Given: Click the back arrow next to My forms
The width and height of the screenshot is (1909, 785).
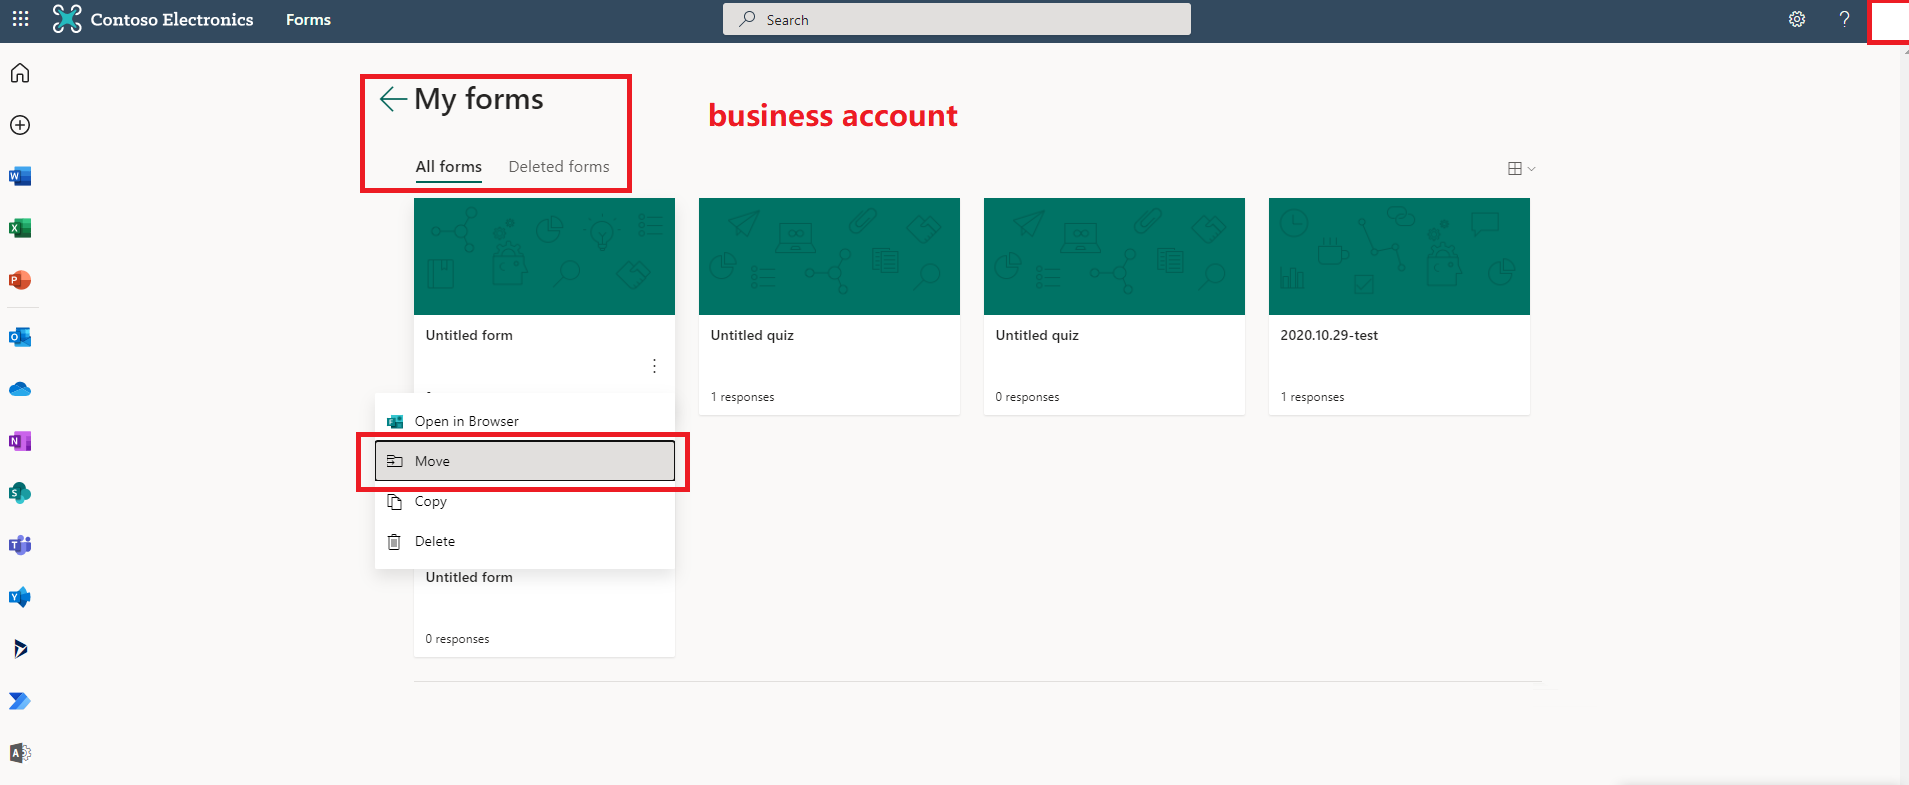Looking at the screenshot, I should coord(393,99).
